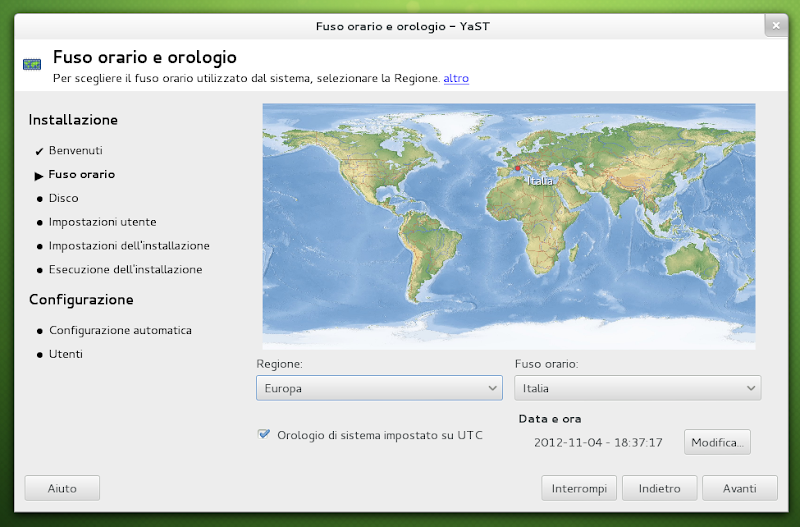Click the arrow marker next to Fuso orario

tap(39, 176)
